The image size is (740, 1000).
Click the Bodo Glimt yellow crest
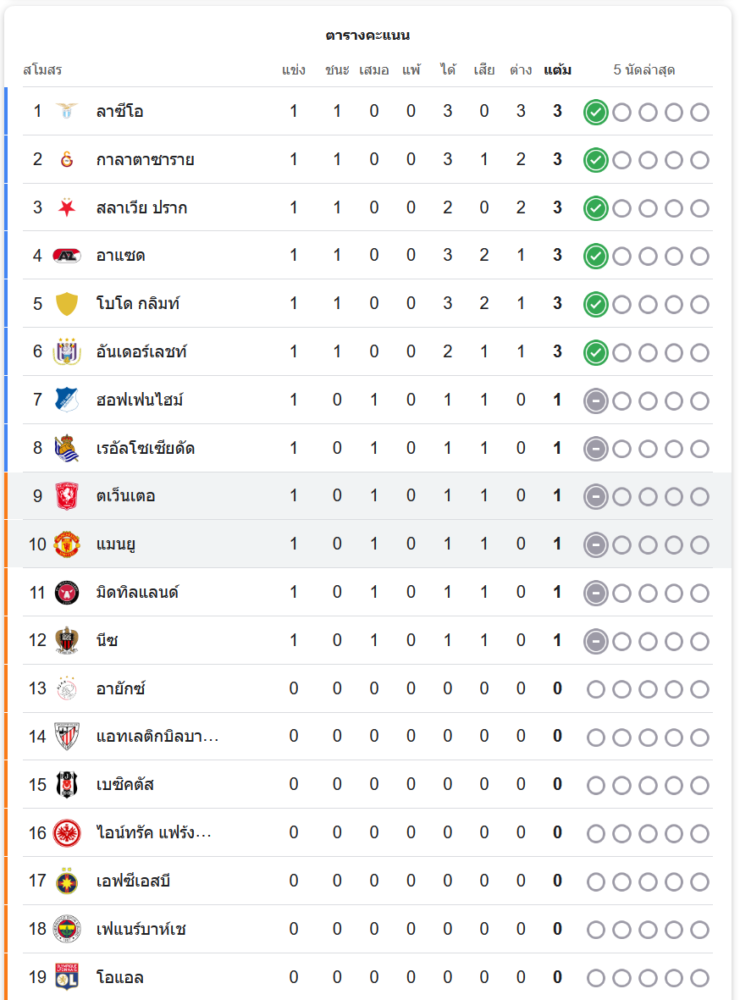67,304
